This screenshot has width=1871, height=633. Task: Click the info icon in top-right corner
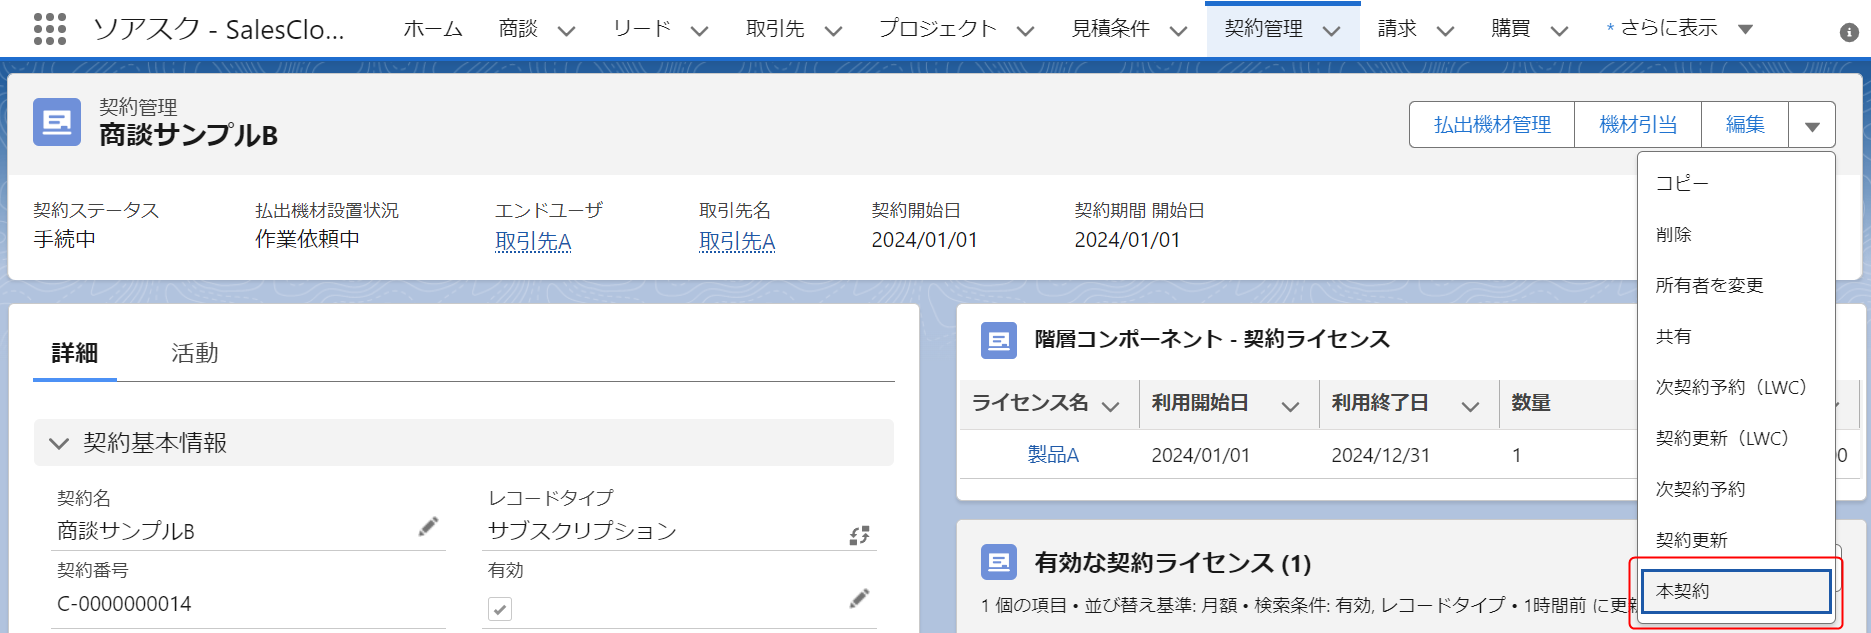(x=1849, y=32)
